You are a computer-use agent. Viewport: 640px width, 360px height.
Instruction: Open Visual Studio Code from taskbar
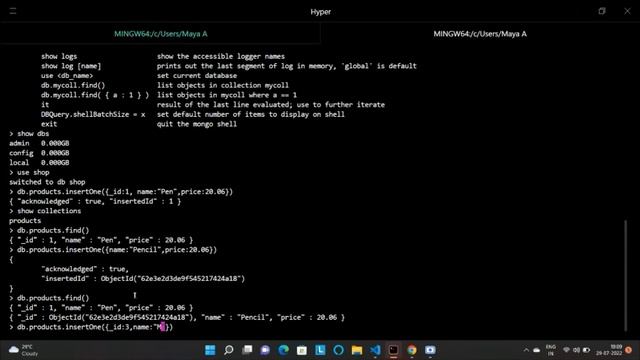click(375, 350)
